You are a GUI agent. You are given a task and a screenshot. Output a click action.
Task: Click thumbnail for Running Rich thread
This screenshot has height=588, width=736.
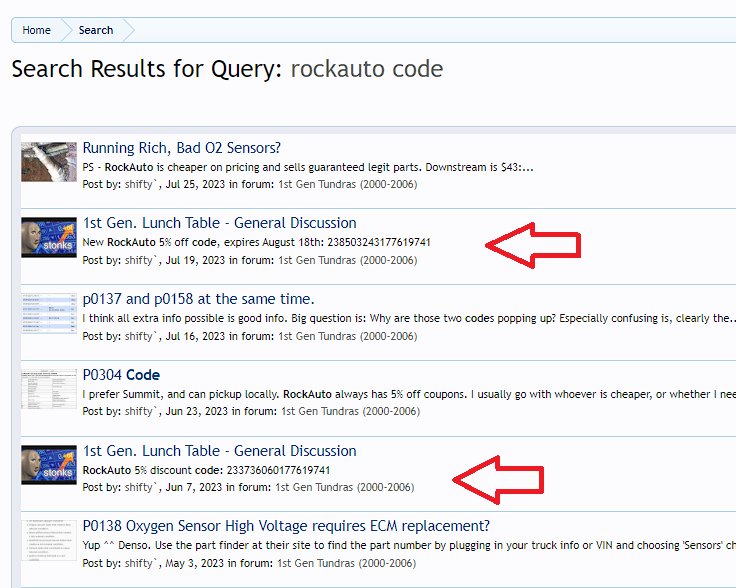[x=49, y=162]
